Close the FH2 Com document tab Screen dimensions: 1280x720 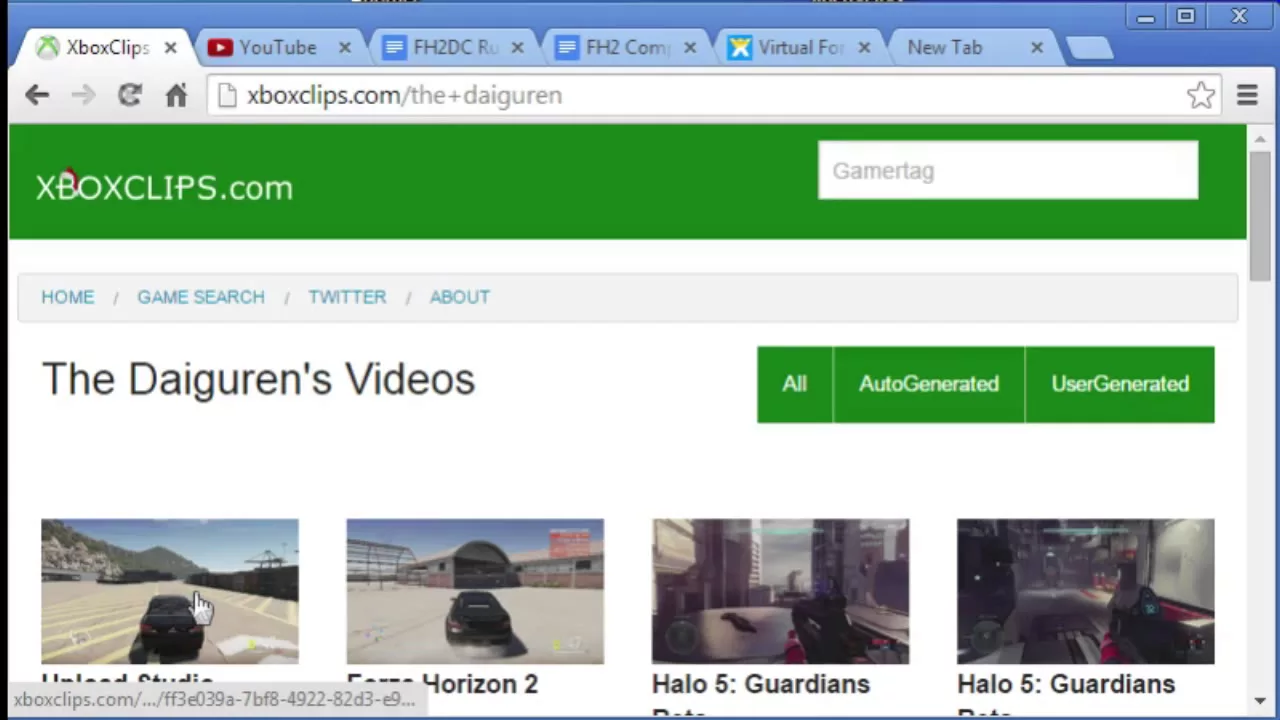(x=690, y=47)
